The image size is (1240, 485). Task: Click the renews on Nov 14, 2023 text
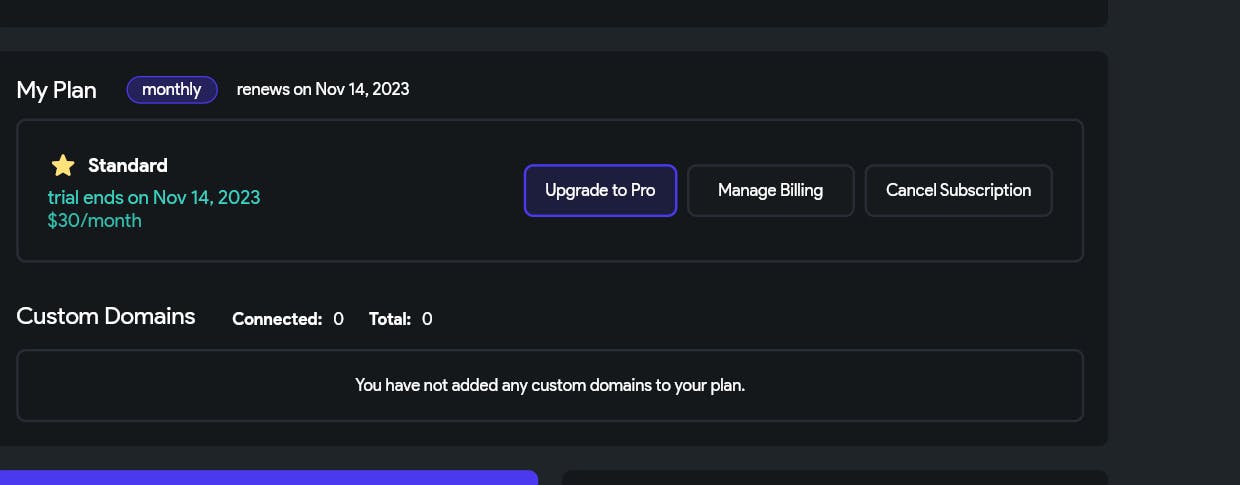tap(323, 89)
